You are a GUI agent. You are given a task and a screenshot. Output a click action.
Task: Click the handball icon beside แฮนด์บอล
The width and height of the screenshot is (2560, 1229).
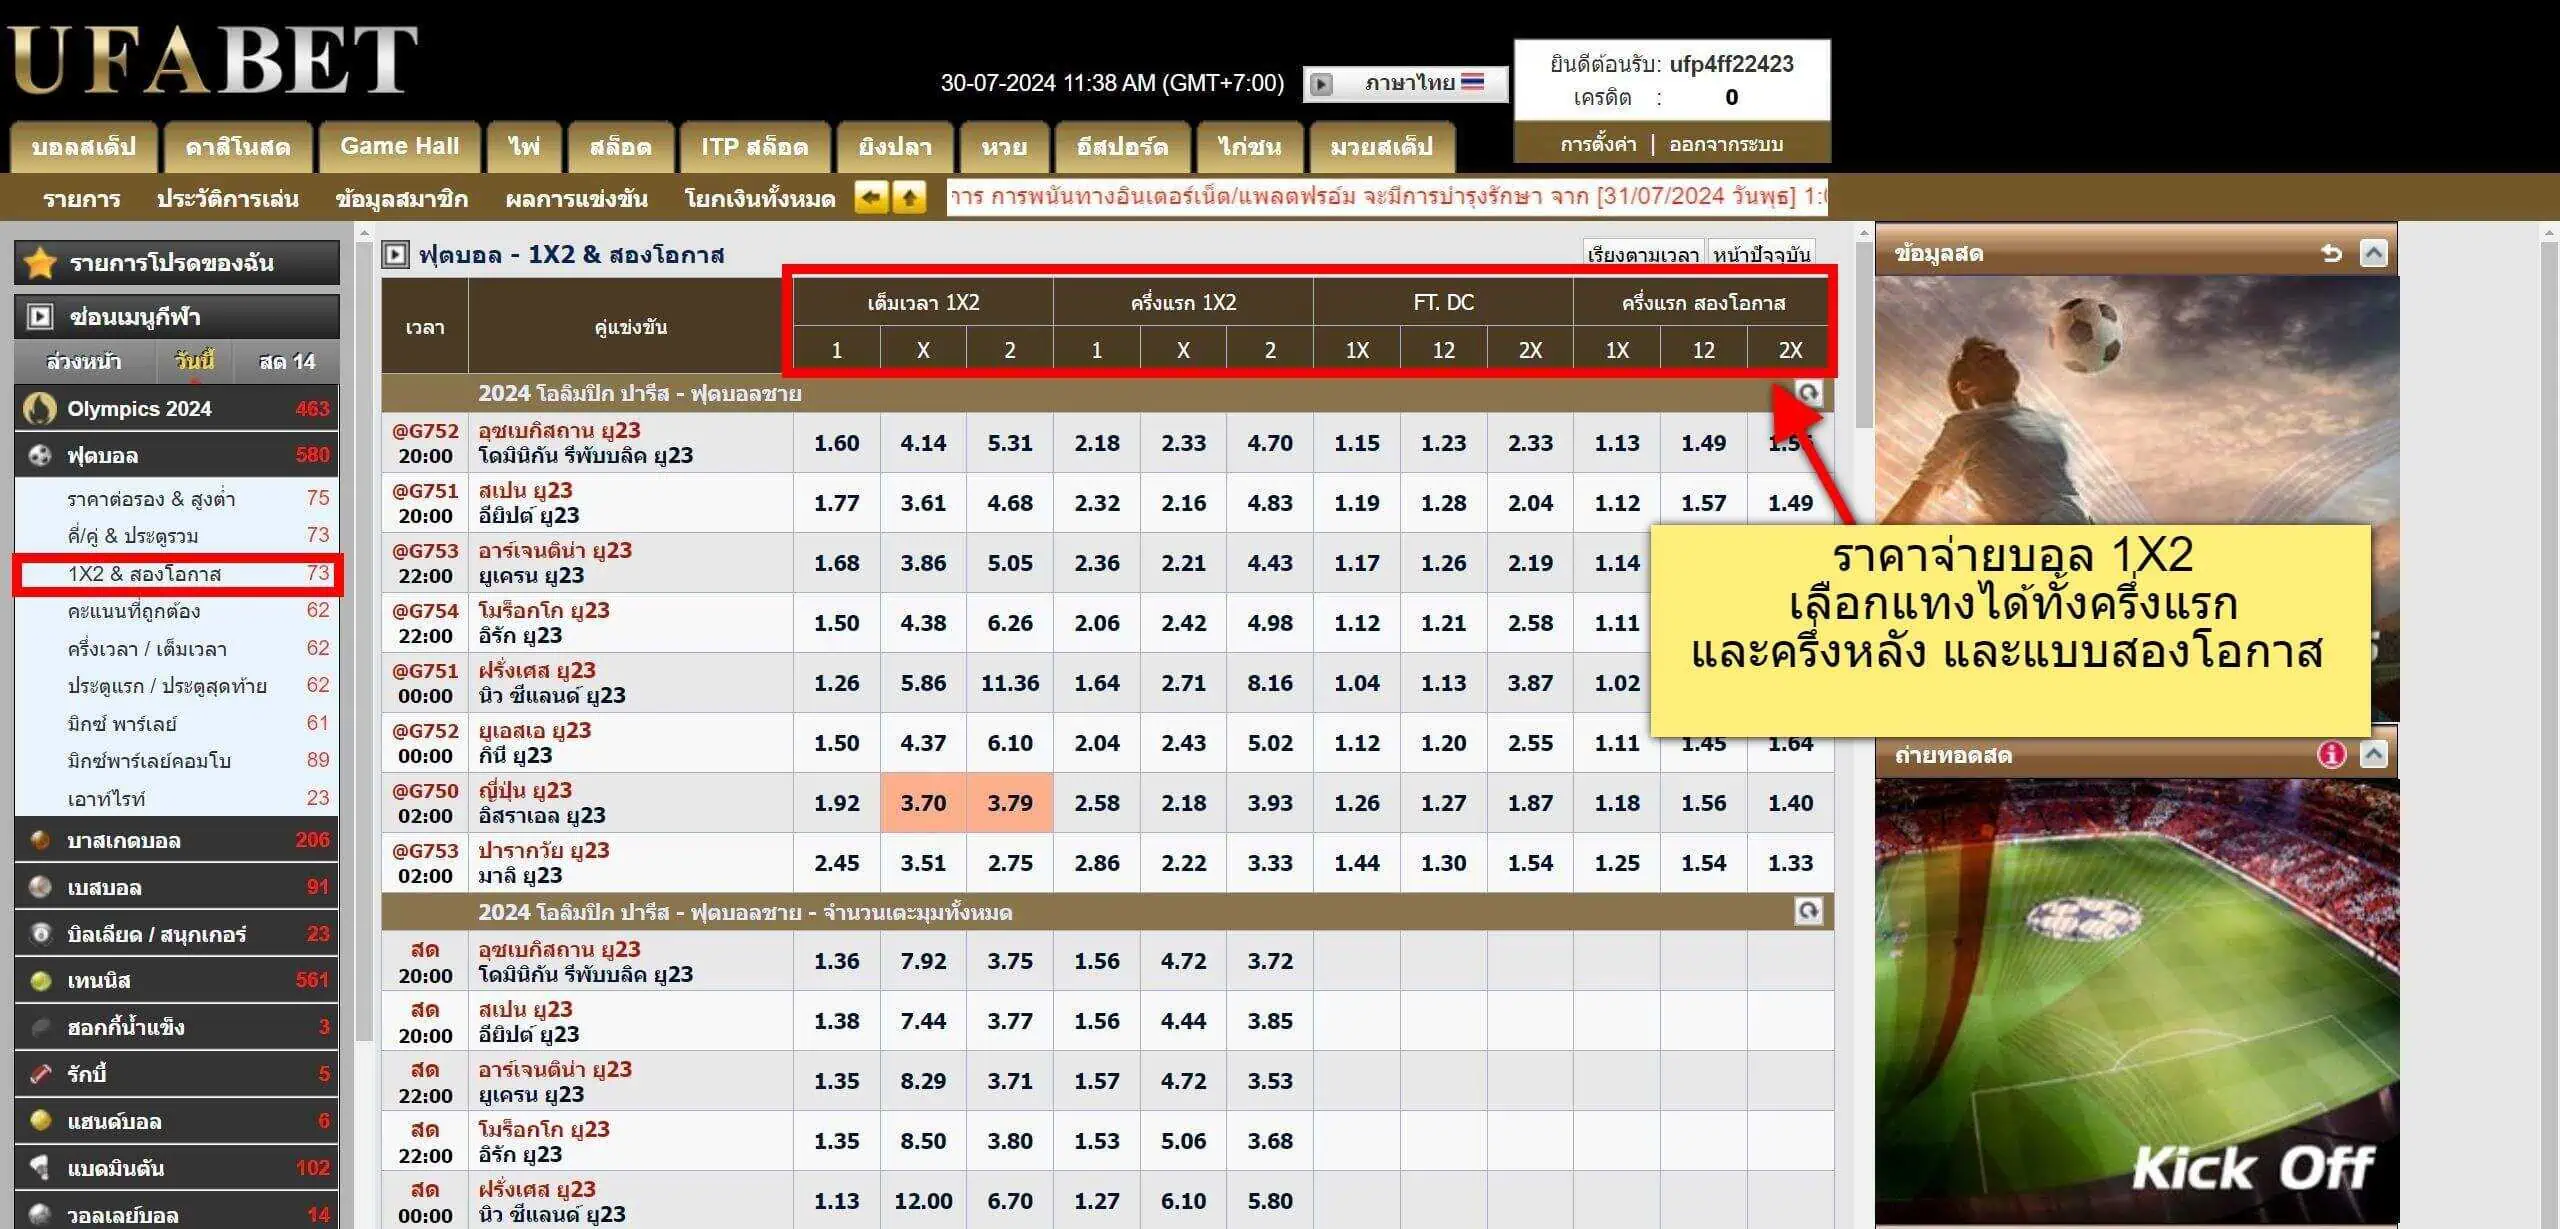(x=40, y=1120)
